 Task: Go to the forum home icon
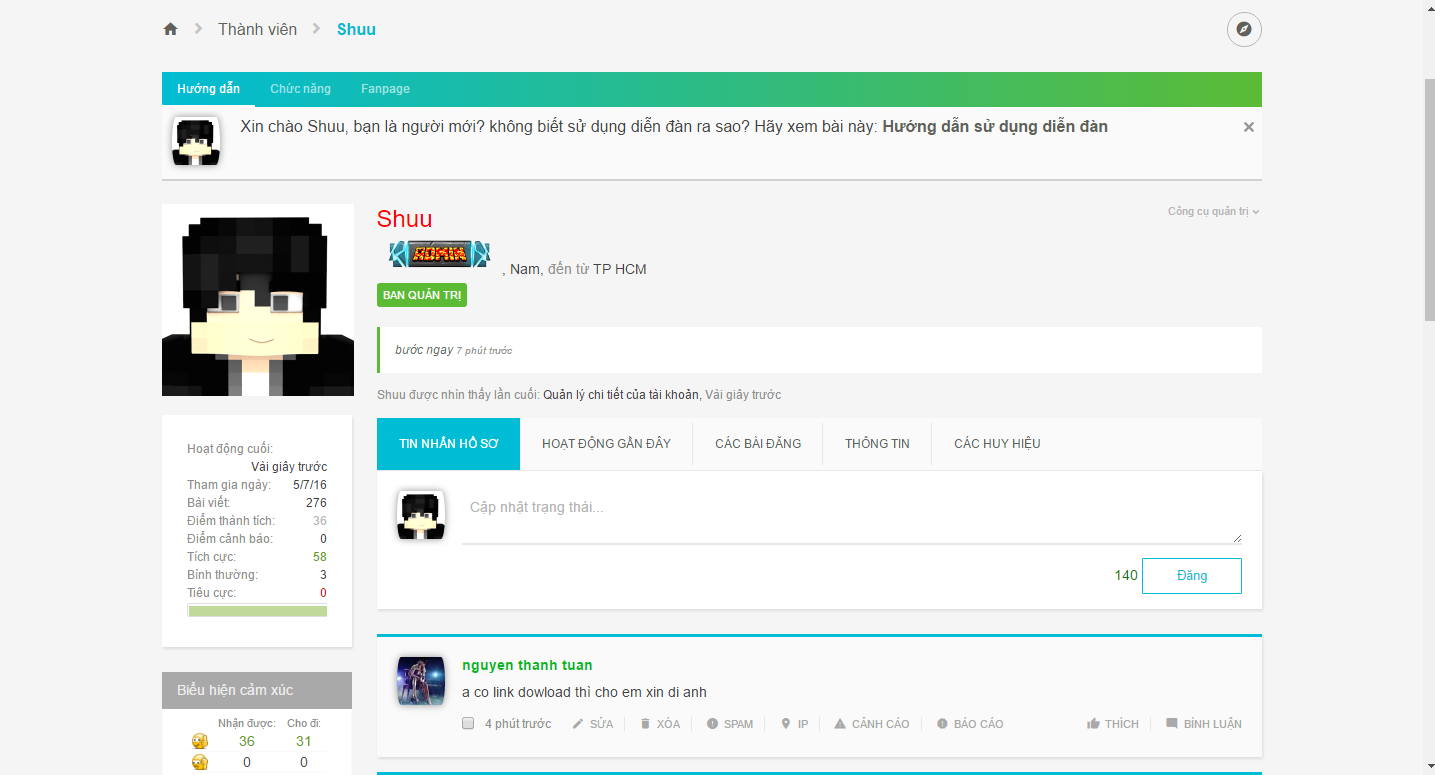[170, 29]
